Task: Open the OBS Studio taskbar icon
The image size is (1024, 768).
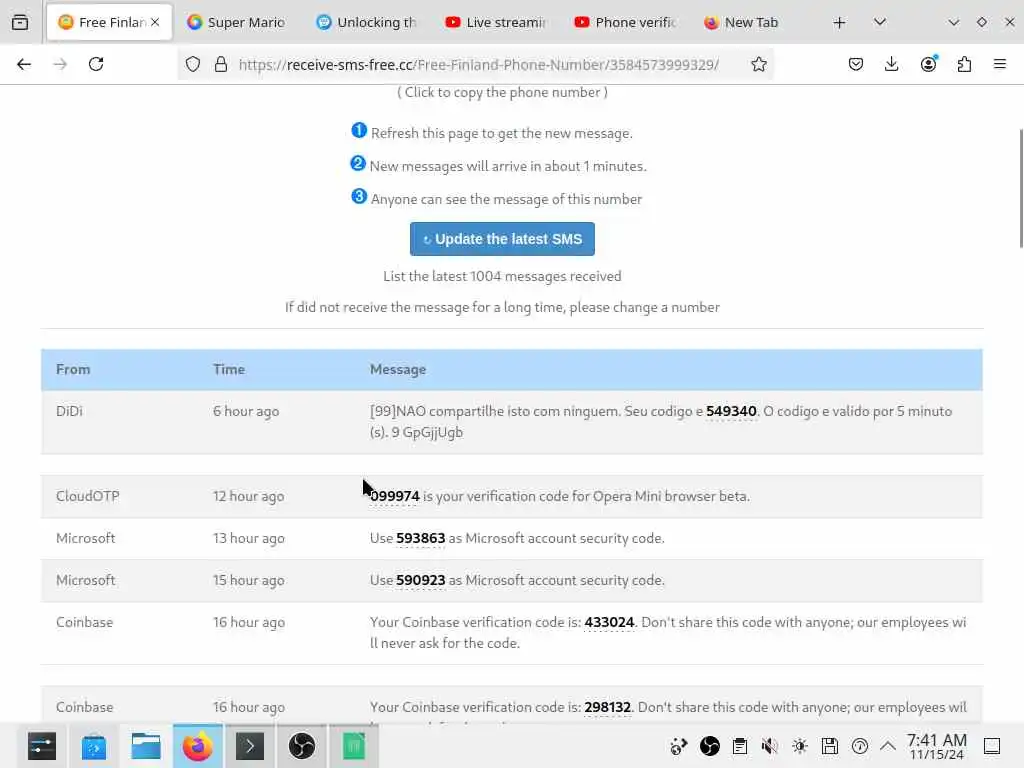Action: [301, 746]
